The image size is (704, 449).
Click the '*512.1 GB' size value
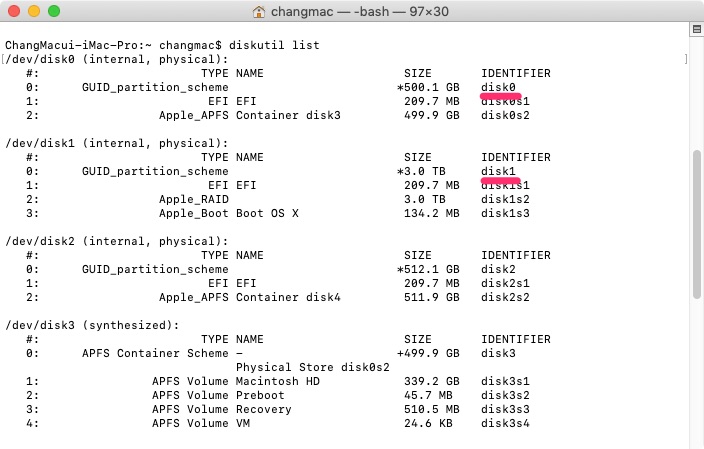tap(428, 269)
